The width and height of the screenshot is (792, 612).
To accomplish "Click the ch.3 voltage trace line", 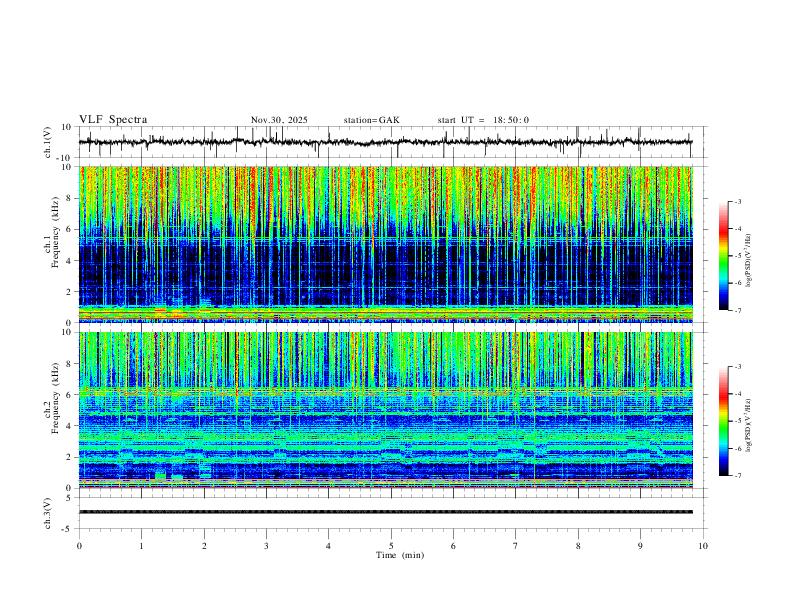I will (385, 512).
